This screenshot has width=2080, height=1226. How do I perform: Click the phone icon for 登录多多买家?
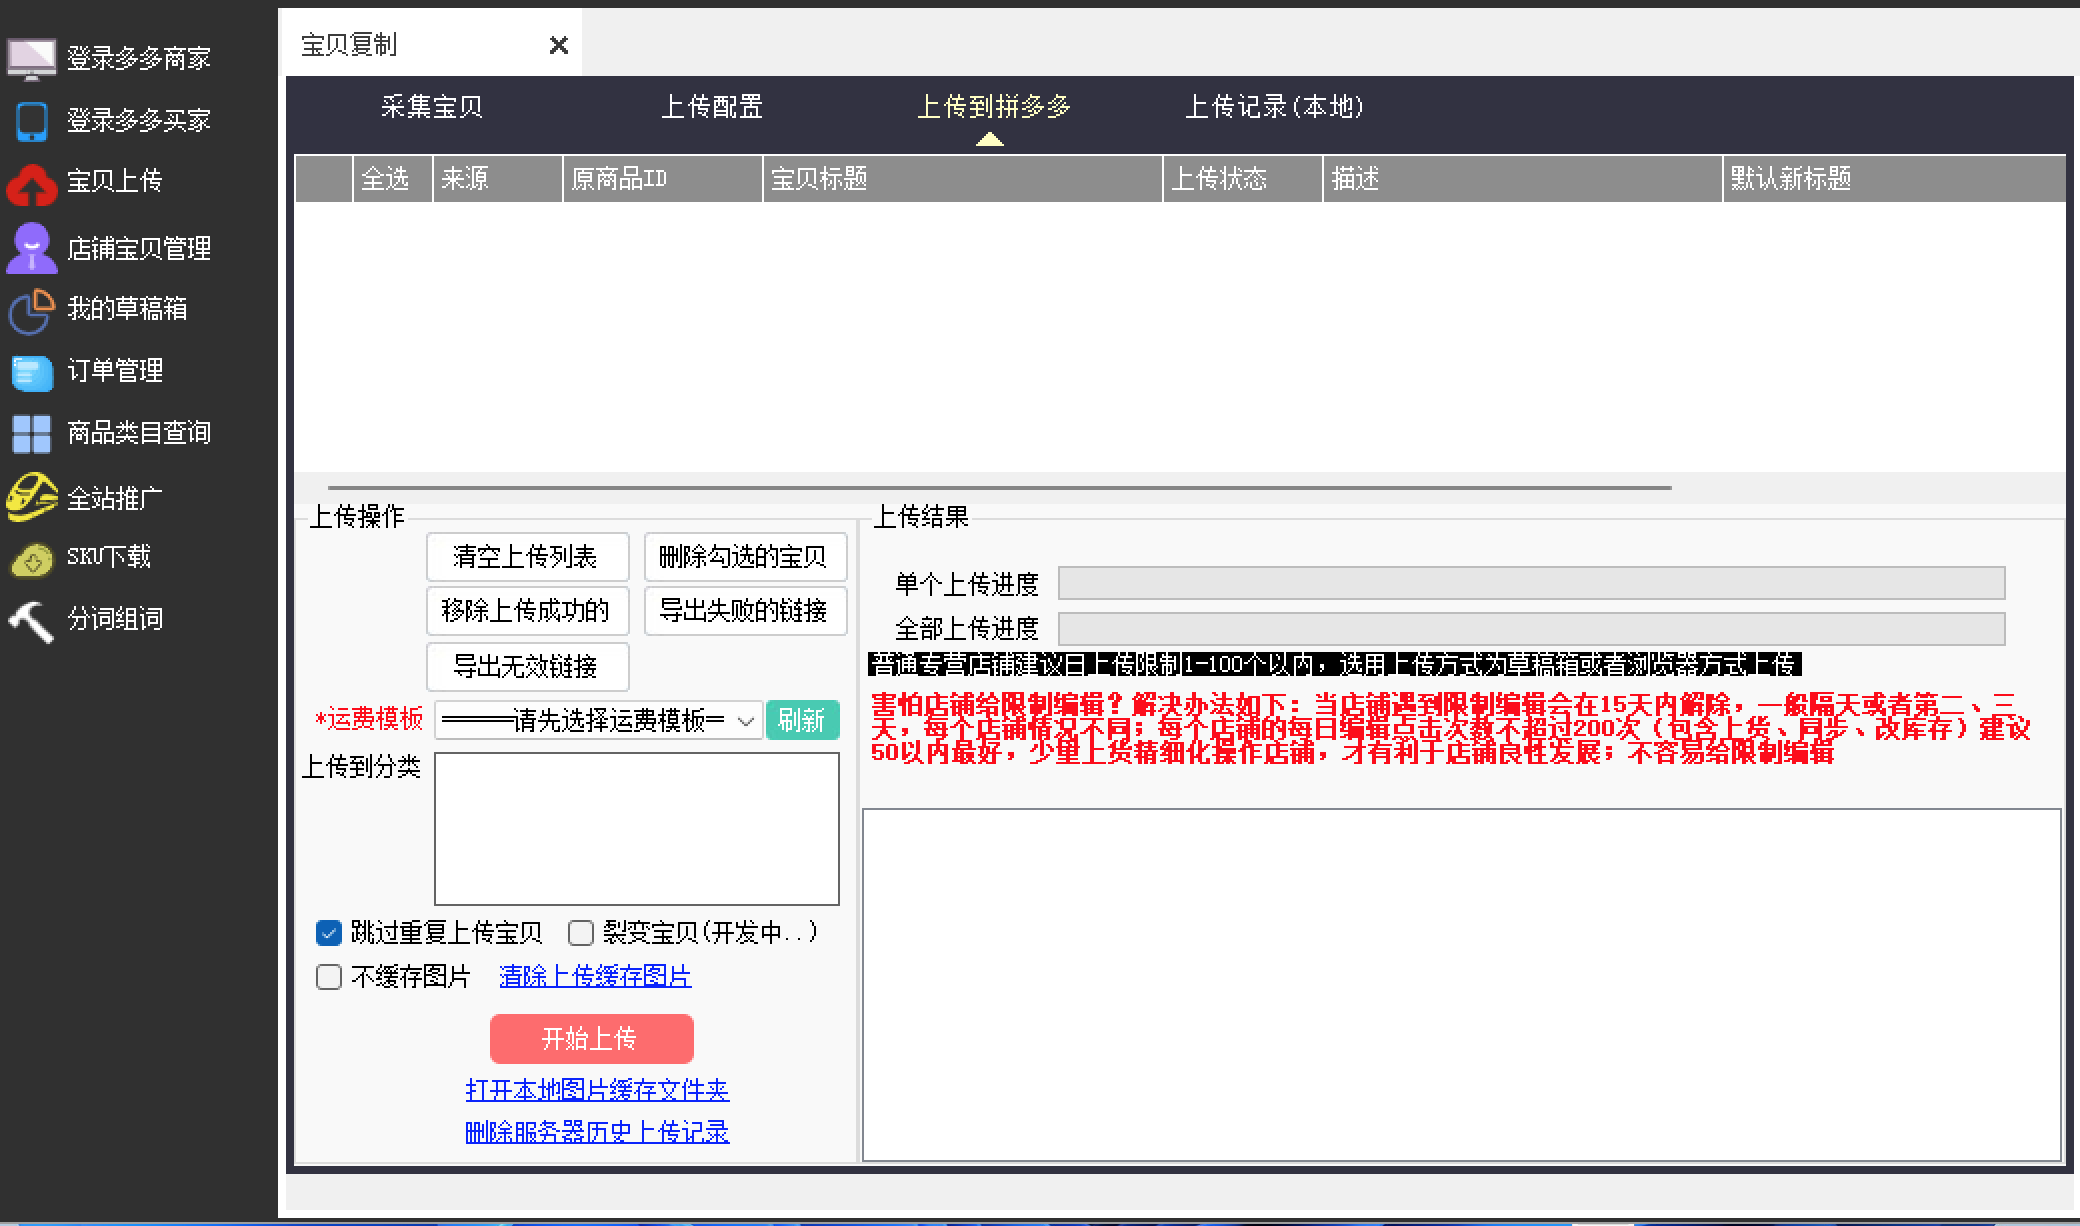point(32,122)
